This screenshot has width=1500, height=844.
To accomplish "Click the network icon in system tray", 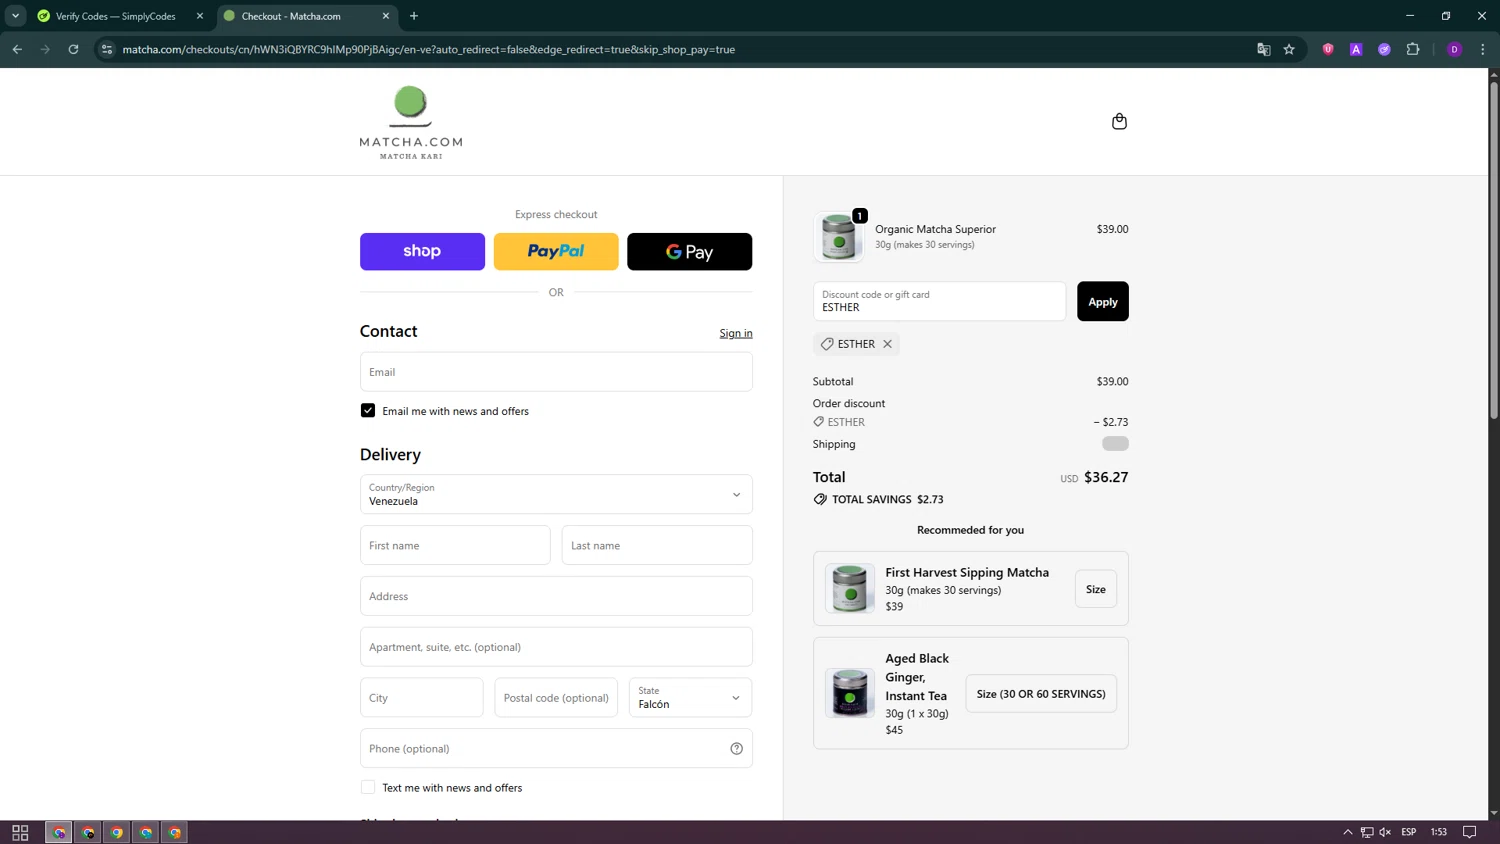I will pyautogui.click(x=1367, y=832).
